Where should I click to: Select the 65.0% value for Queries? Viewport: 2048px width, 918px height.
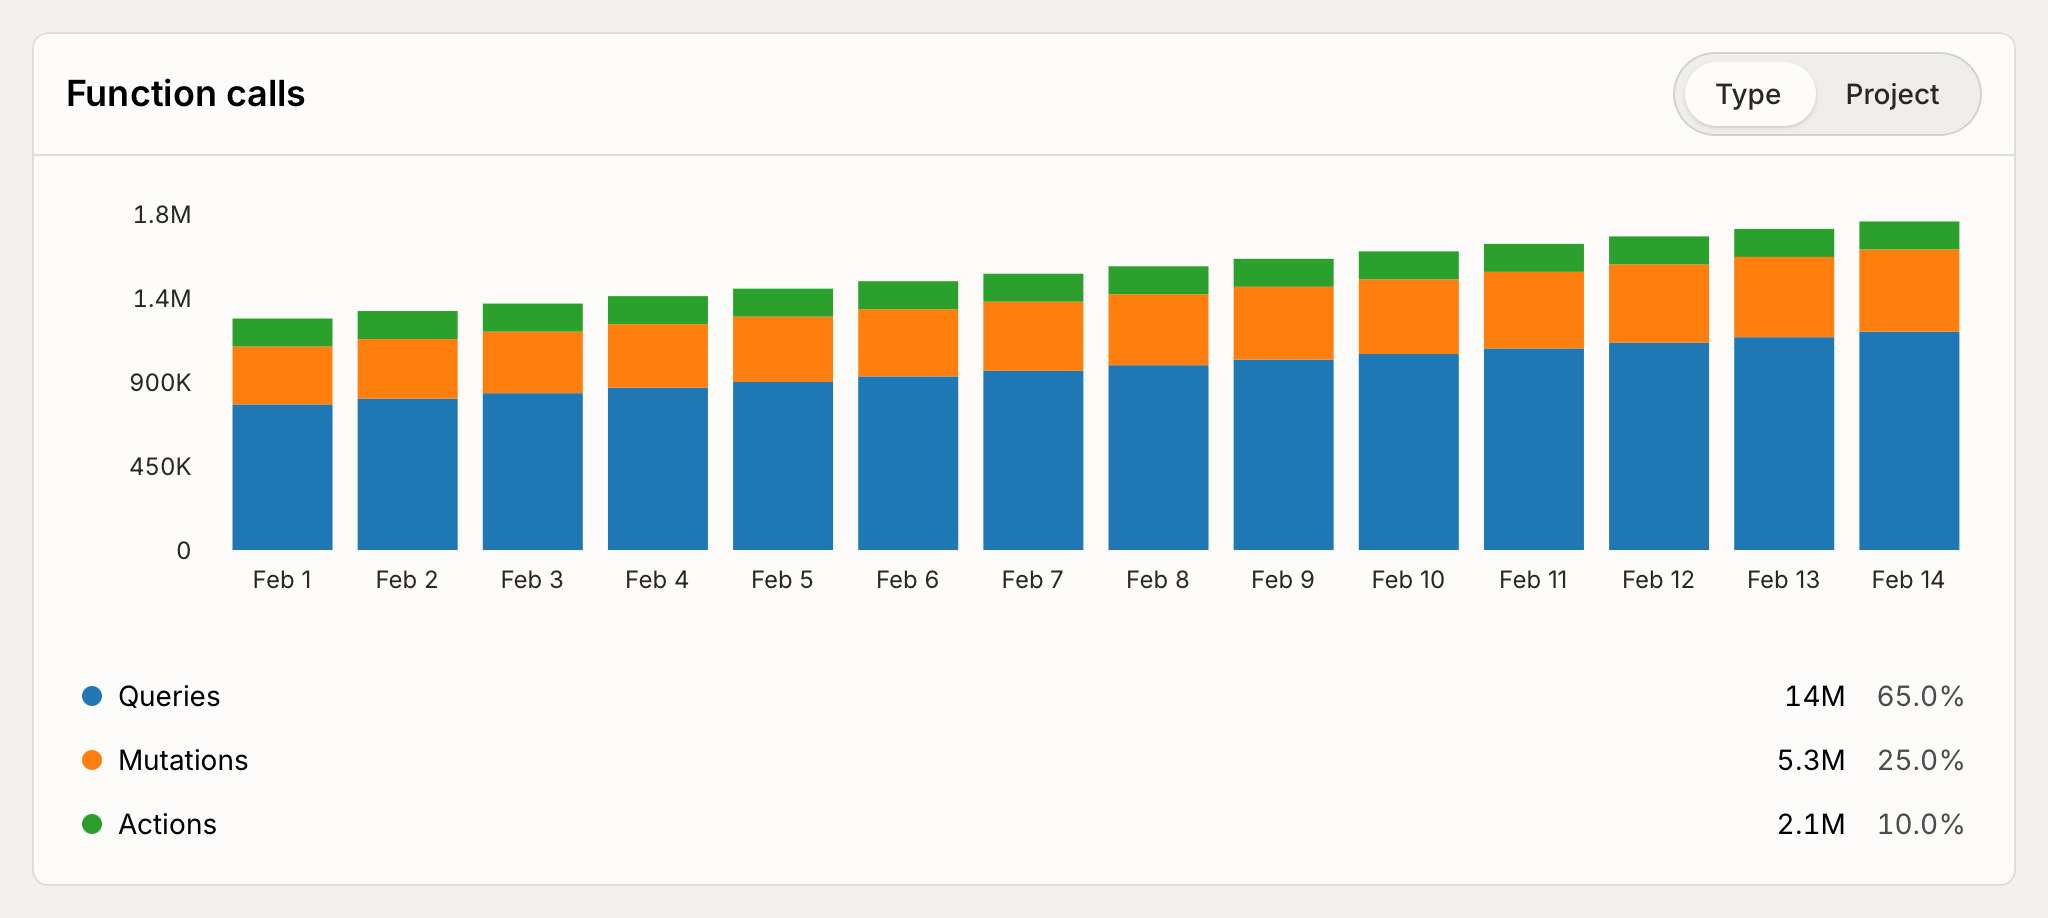pos(1919,696)
